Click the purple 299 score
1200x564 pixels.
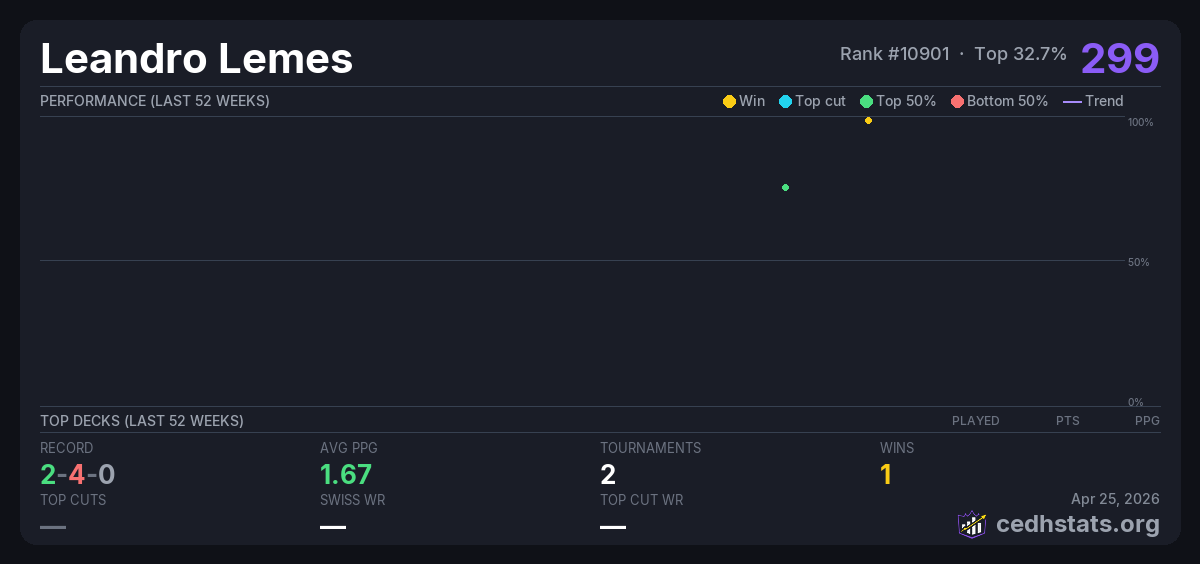tap(1119, 58)
